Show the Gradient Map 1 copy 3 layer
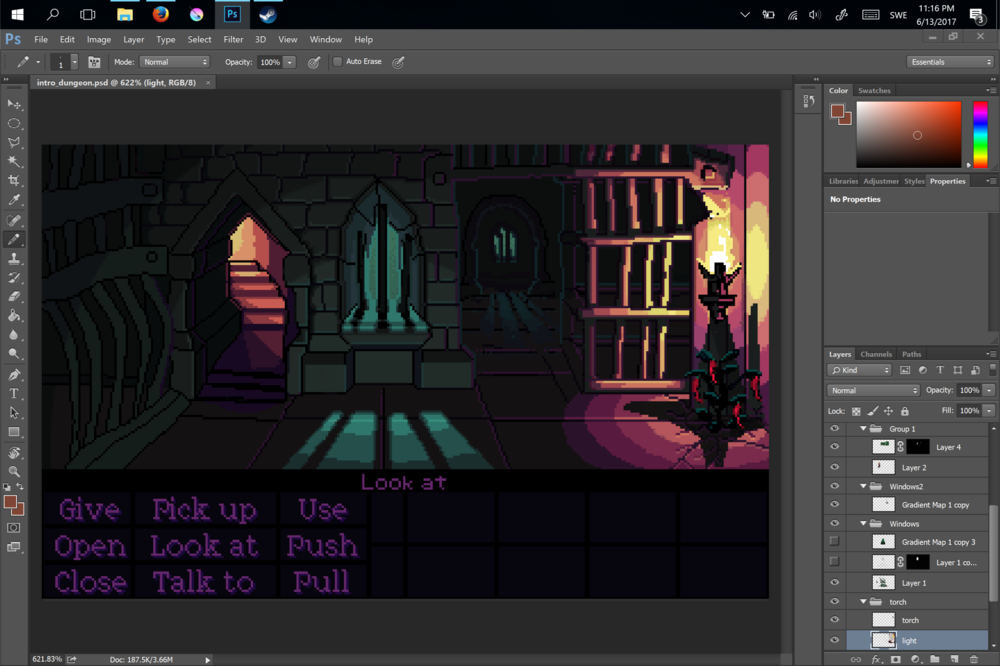 click(834, 541)
